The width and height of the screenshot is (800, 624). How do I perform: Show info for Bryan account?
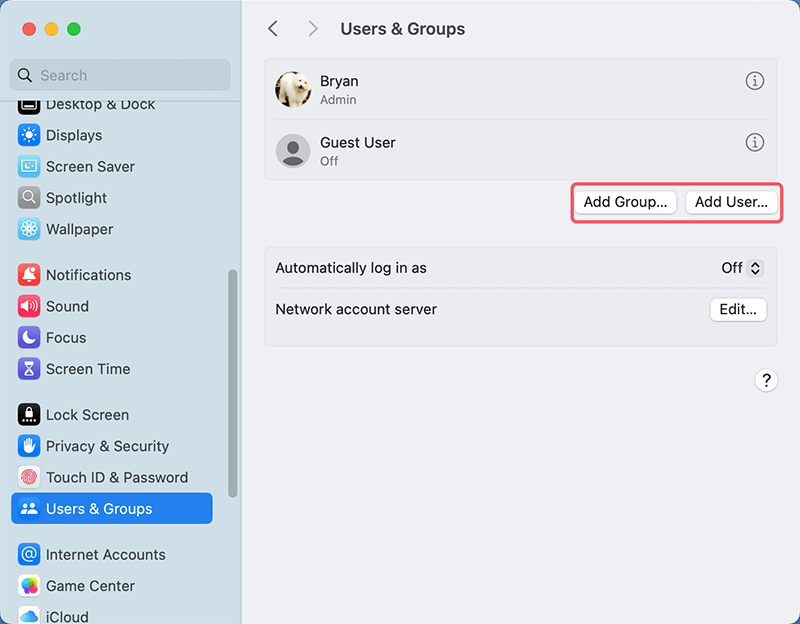point(755,81)
